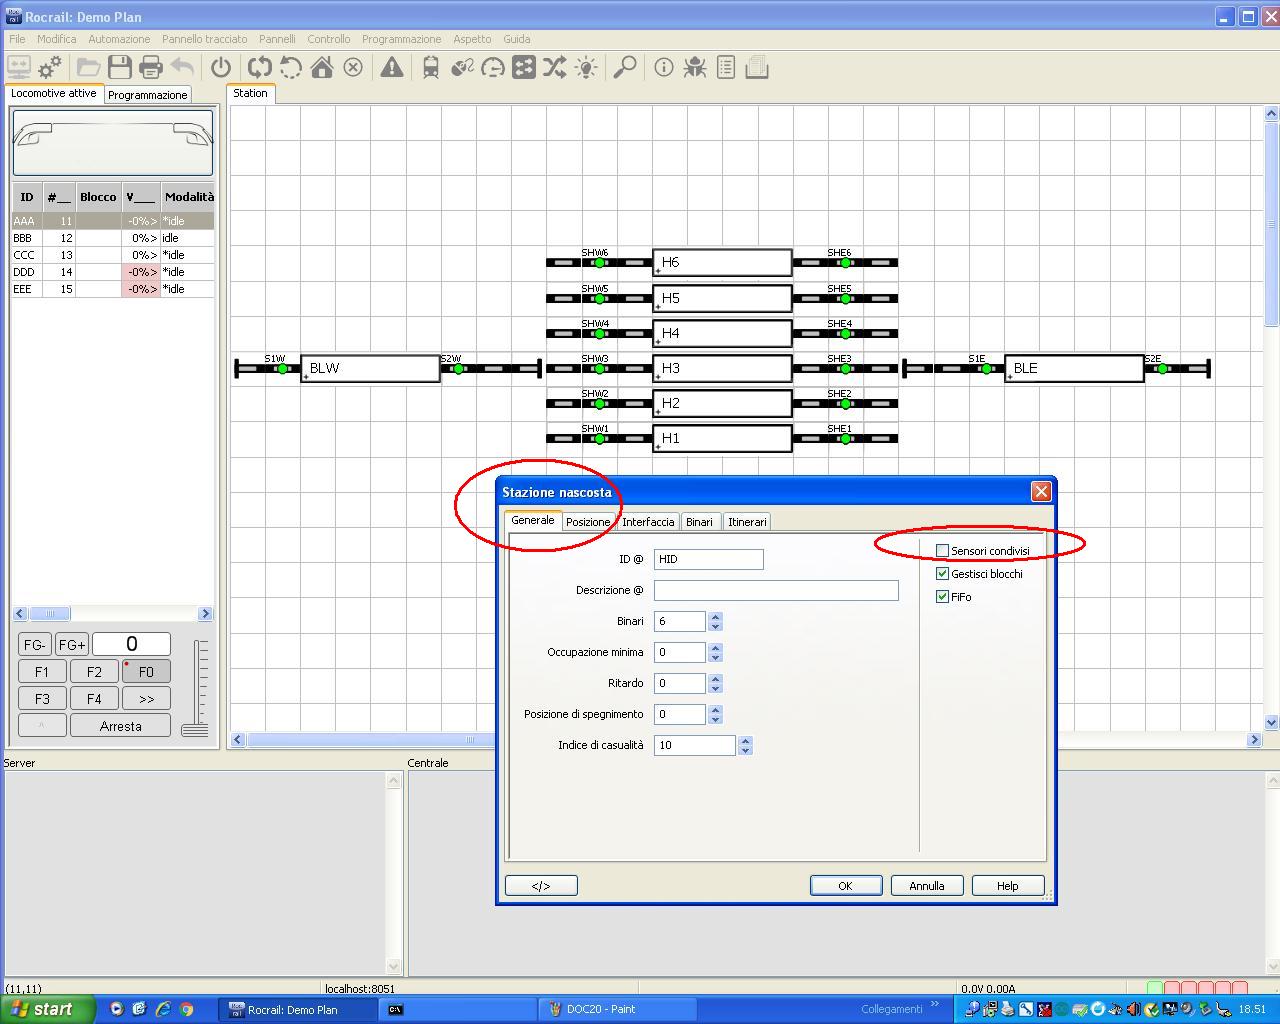
Task: Open the Binari tab
Action: click(x=699, y=522)
